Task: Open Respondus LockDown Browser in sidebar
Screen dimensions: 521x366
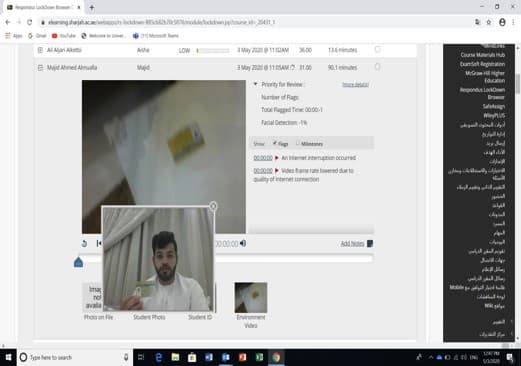Action: click(482, 94)
